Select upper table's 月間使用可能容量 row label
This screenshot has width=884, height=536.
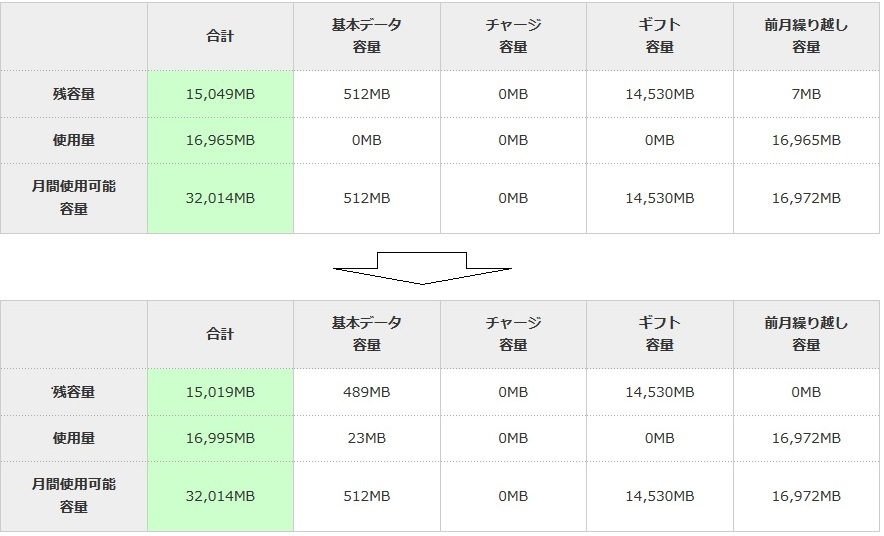pos(74,198)
